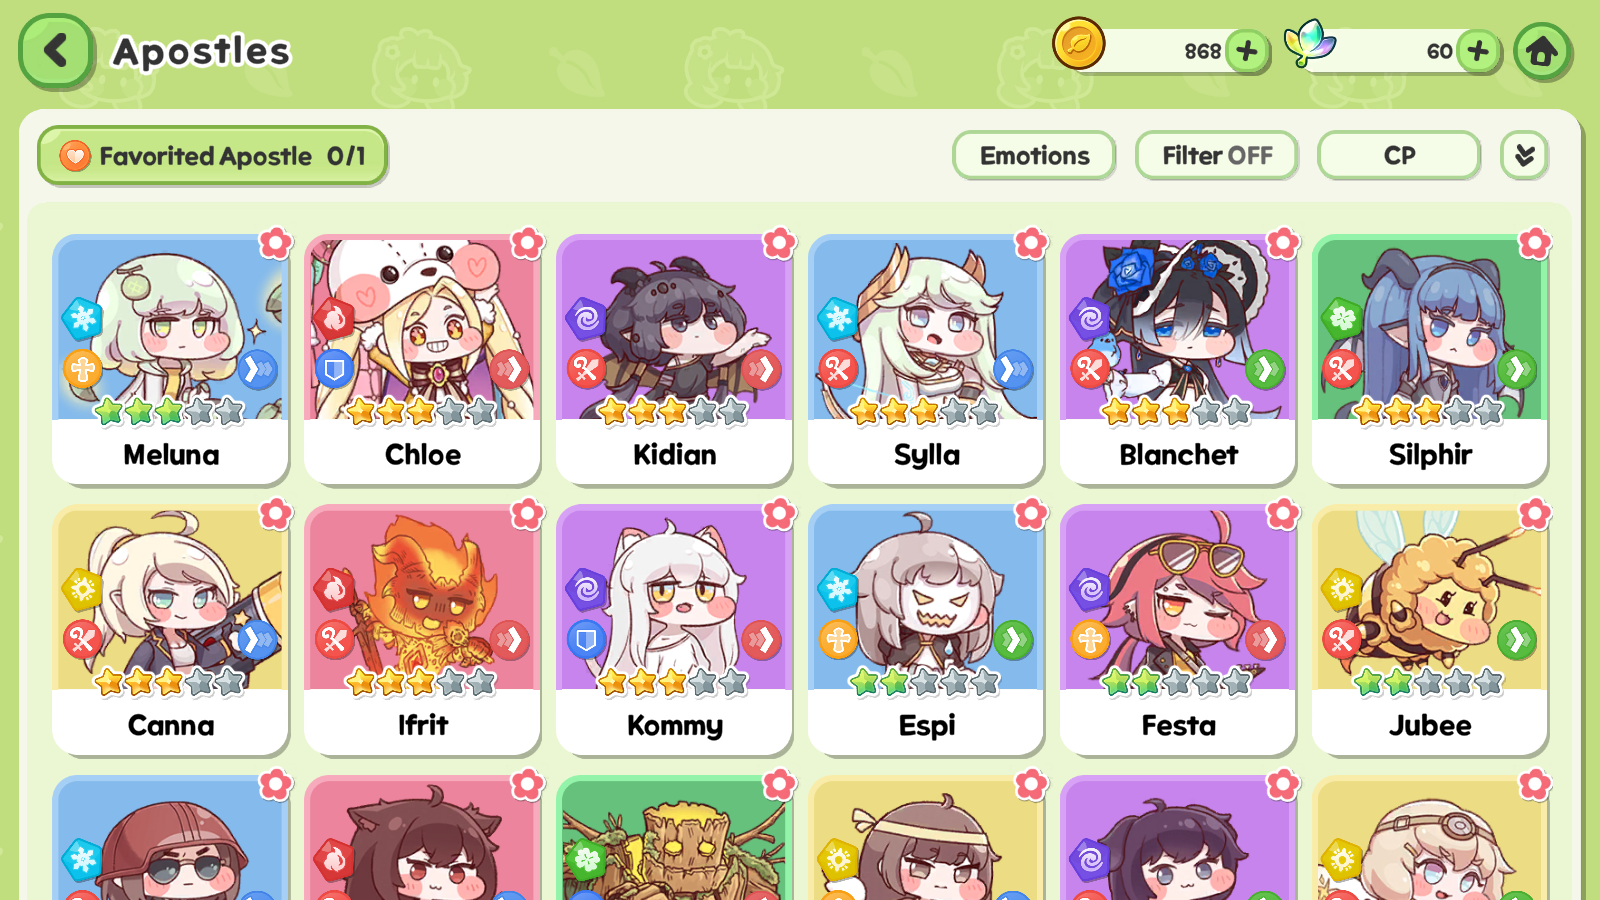Add butterfly crystals with plus button

tap(1478, 51)
